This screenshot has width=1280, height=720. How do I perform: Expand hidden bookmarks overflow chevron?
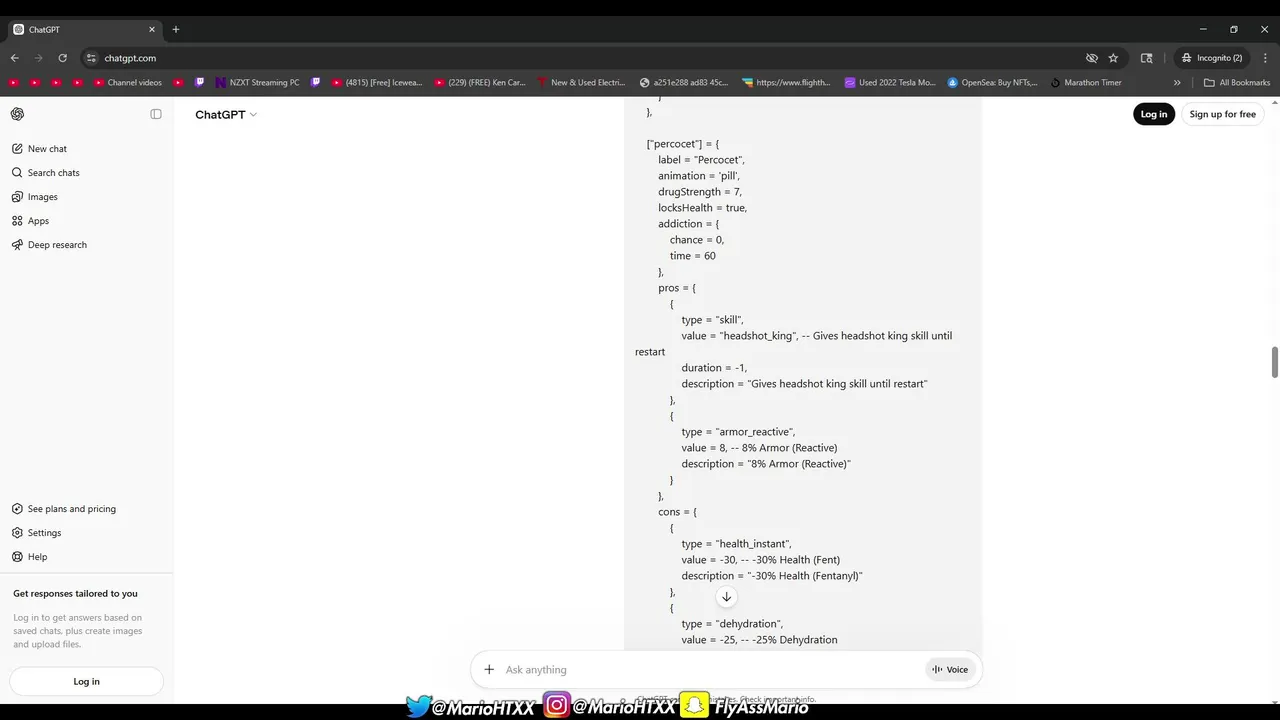coord(1177,83)
